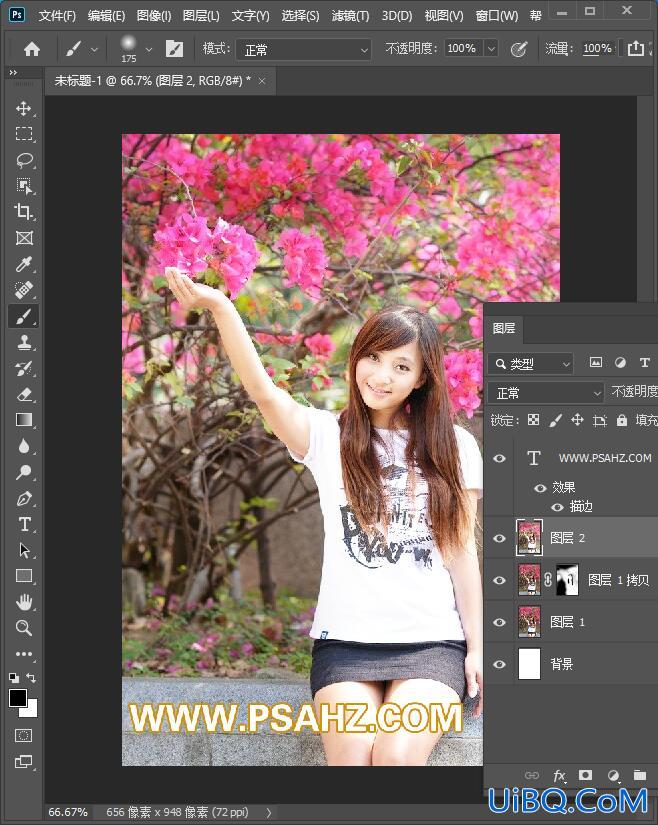Select the Gradient tool
Screen dimensions: 658x825
point(24,420)
